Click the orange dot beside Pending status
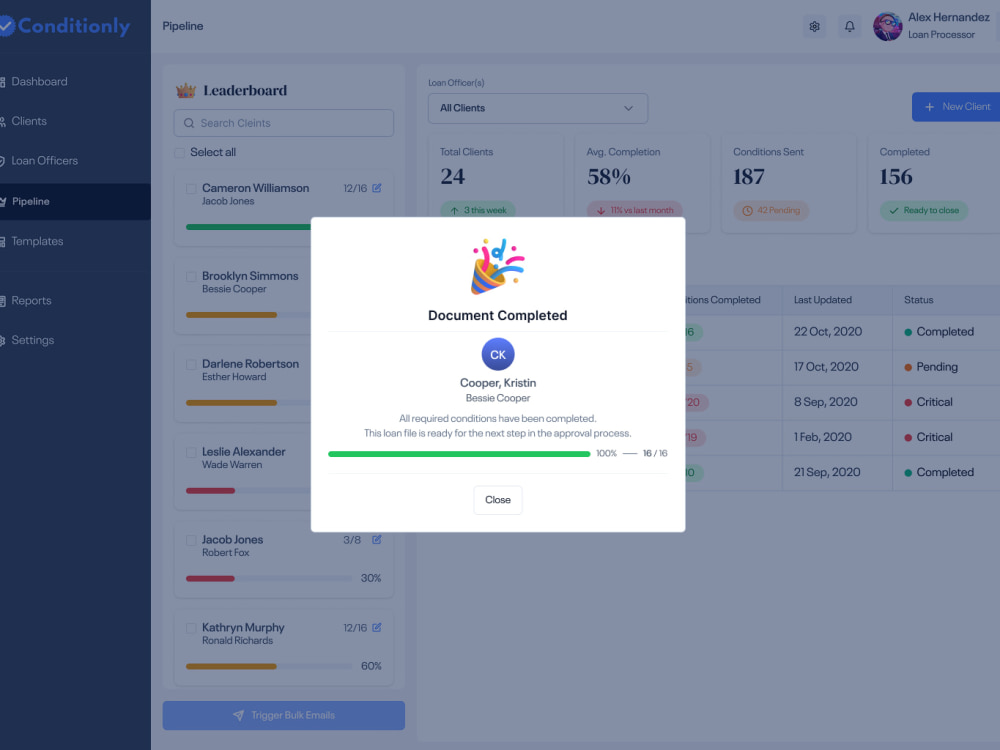This screenshot has width=1000, height=750. point(908,367)
